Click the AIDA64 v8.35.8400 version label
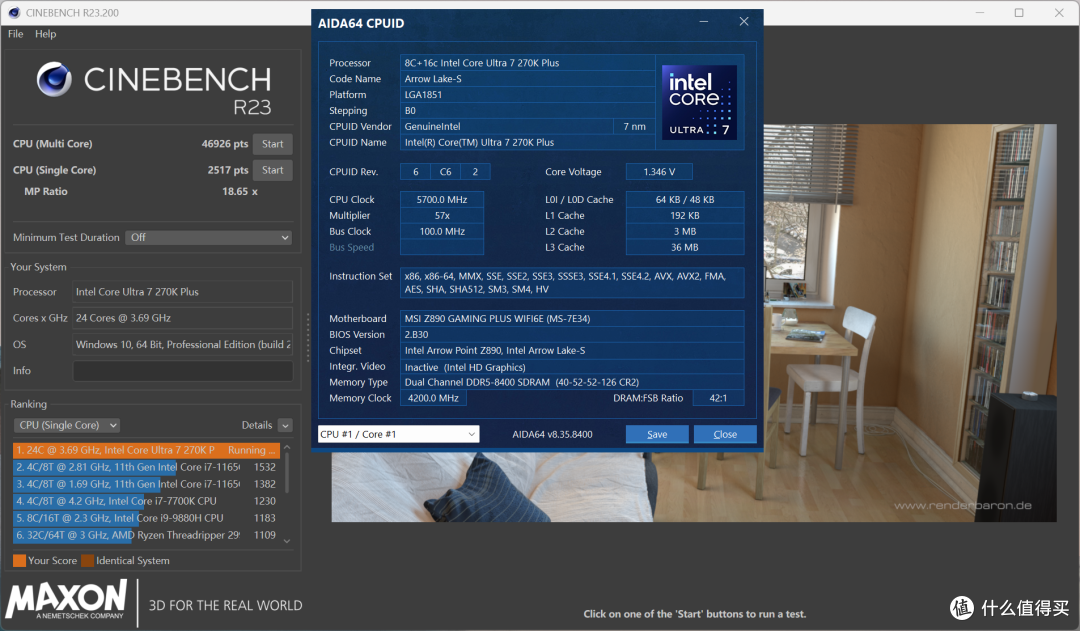Viewport: 1080px width, 631px height. point(552,434)
